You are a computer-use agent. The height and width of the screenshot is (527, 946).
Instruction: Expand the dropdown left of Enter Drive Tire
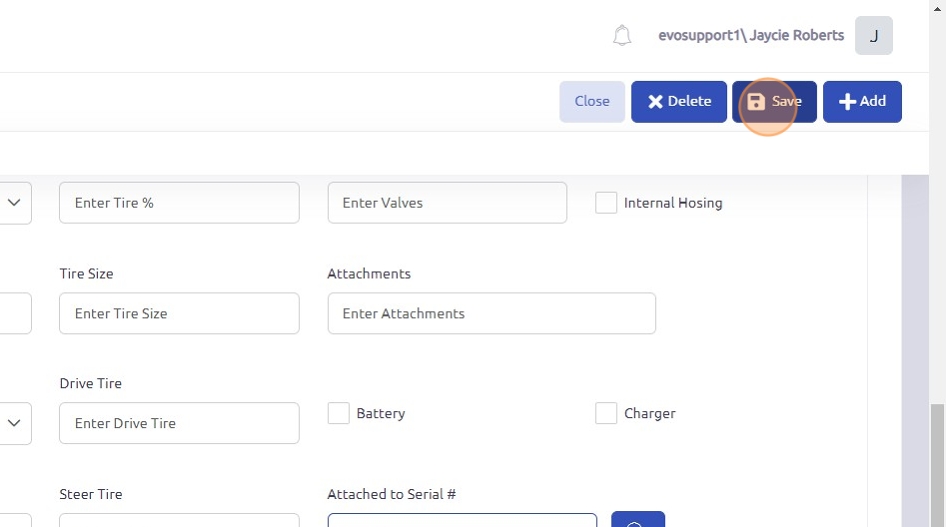coord(15,423)
